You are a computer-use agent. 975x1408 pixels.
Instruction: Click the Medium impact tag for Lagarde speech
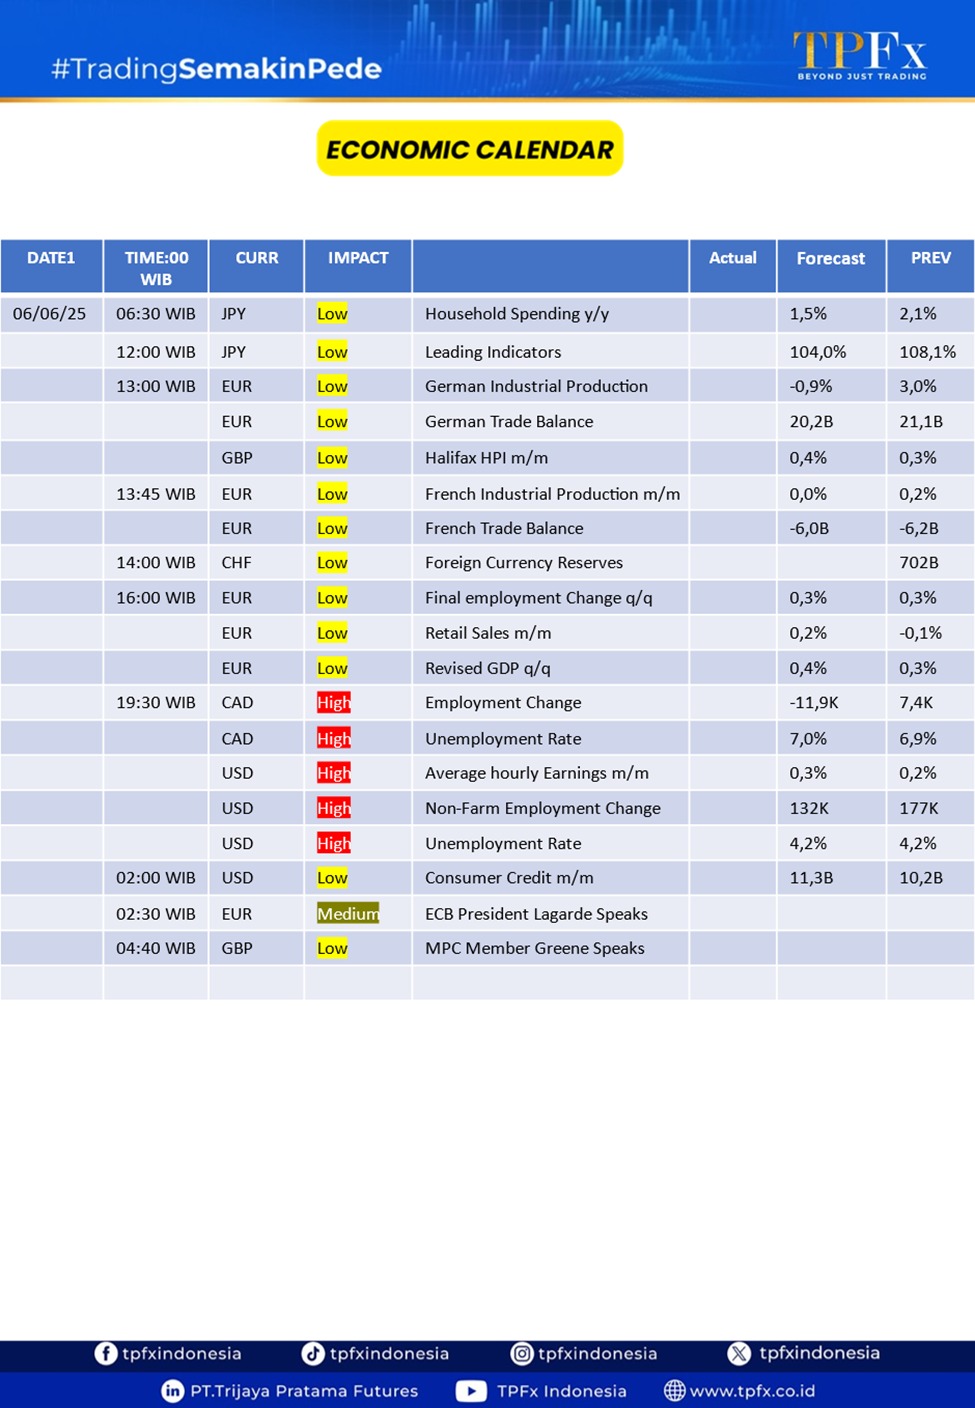pyautogui.click(x=347, y=913)
